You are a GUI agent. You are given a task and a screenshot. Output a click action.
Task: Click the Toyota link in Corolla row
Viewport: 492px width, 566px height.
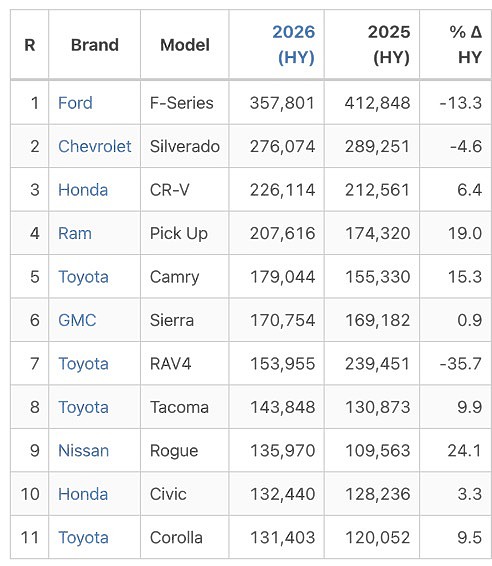(83, 537)
